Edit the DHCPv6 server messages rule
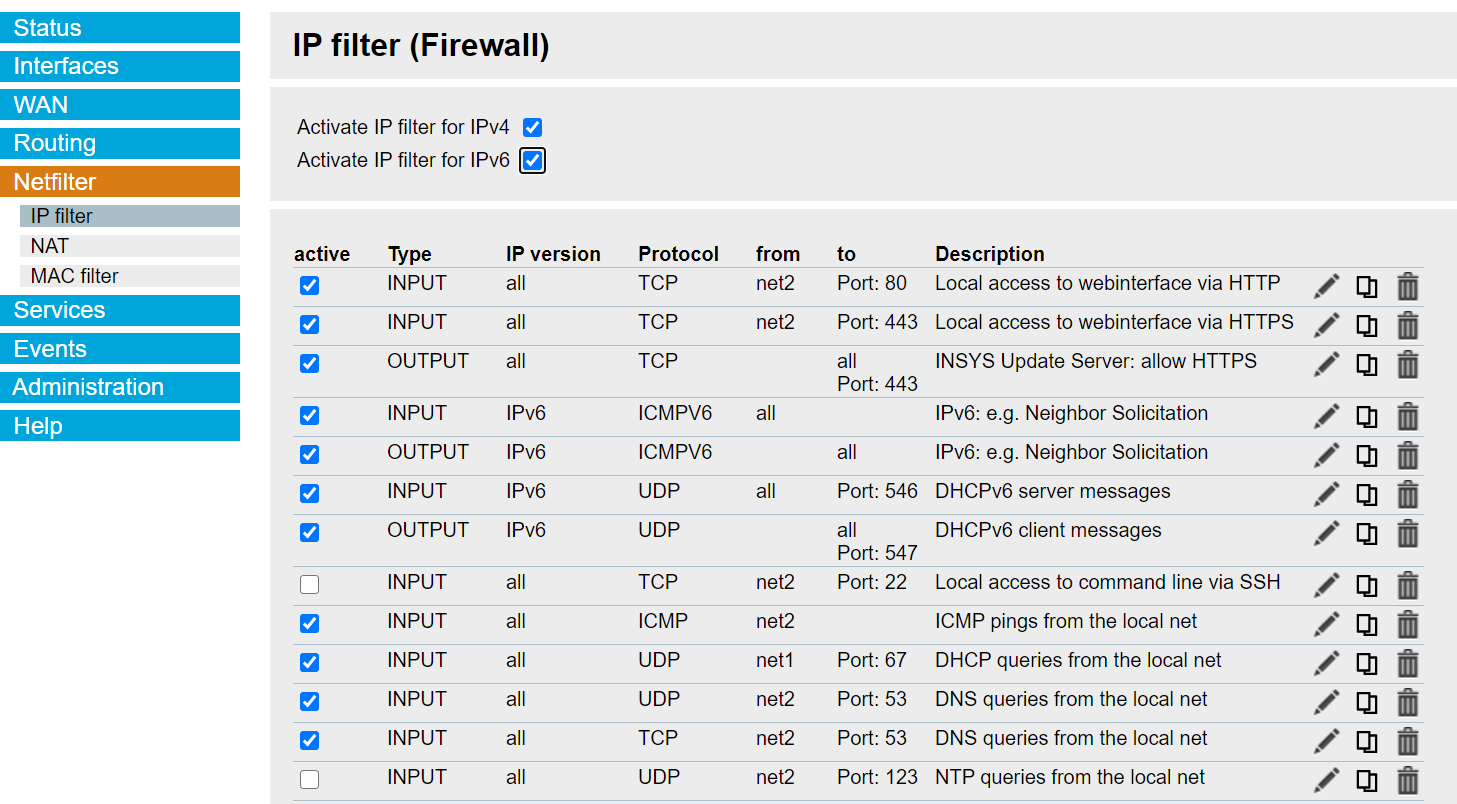Viewport: 1457px width, 804px height. pos(1326,494)
